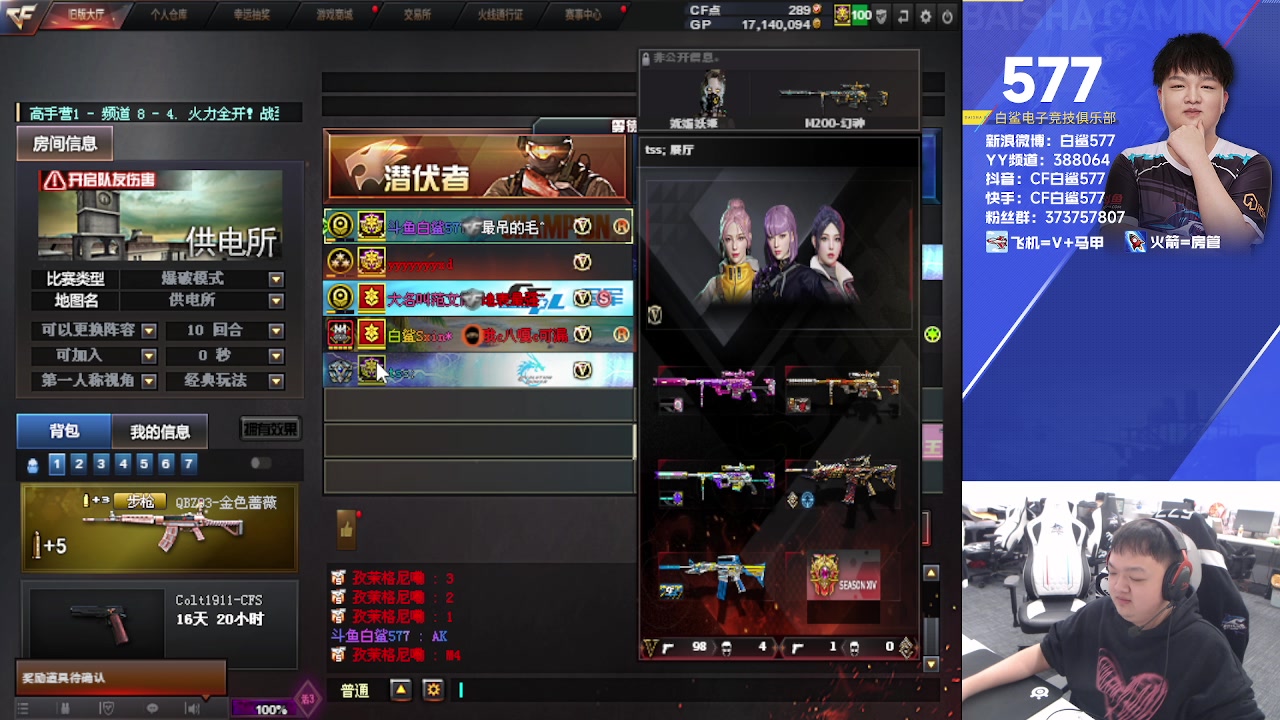Click the S badge on 大名叫范文 row
This screenshot has height=720, width=1280.
tap(603, 298)
